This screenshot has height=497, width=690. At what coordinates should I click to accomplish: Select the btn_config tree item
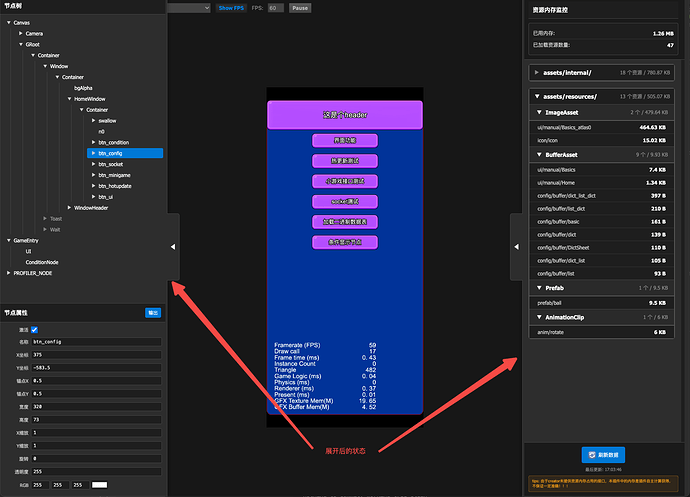[x=125, y=153]
